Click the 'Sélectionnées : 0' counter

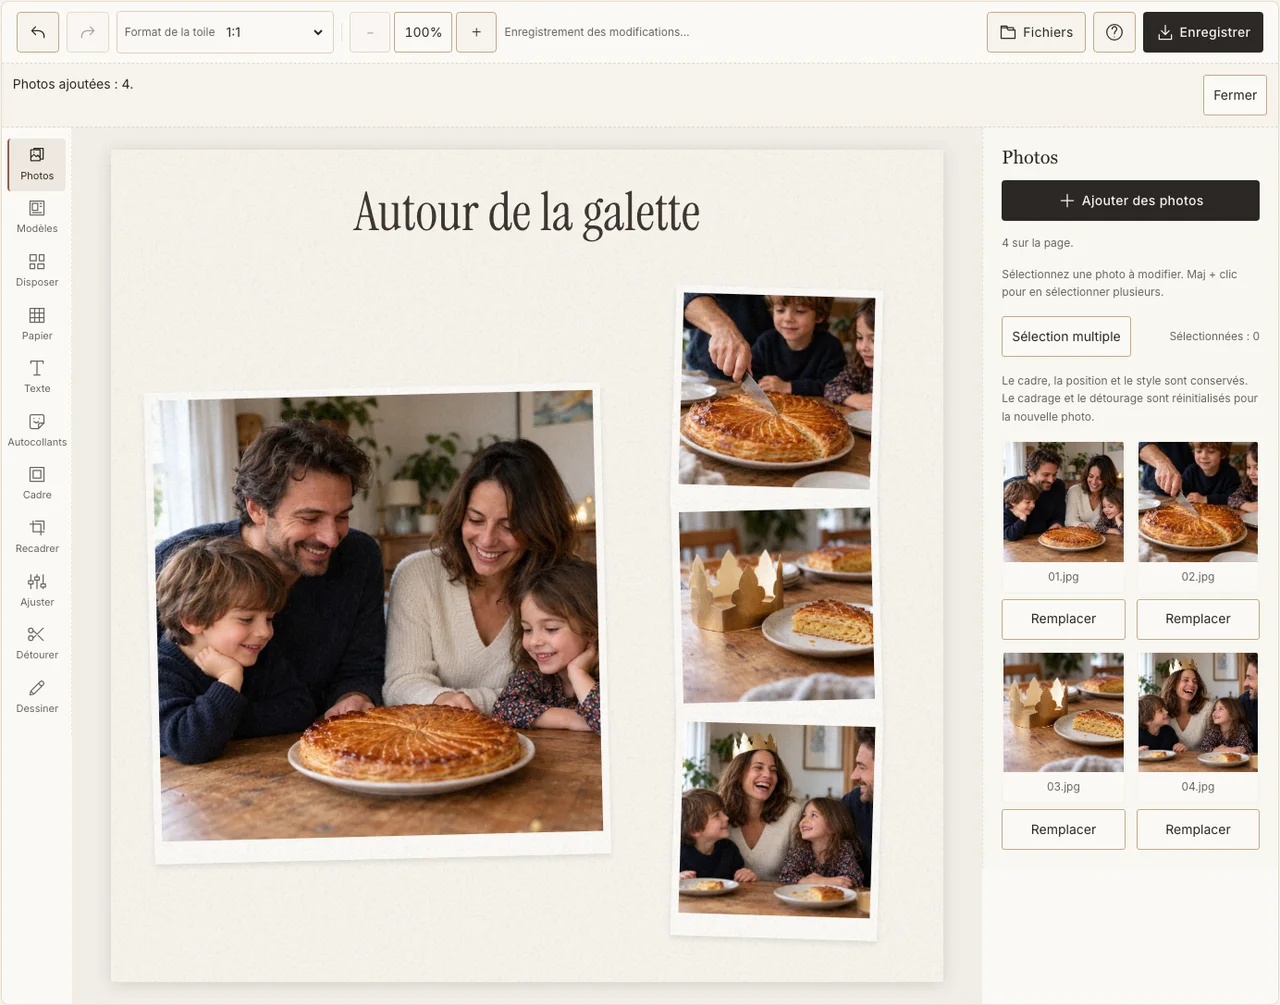[1214, 336]
